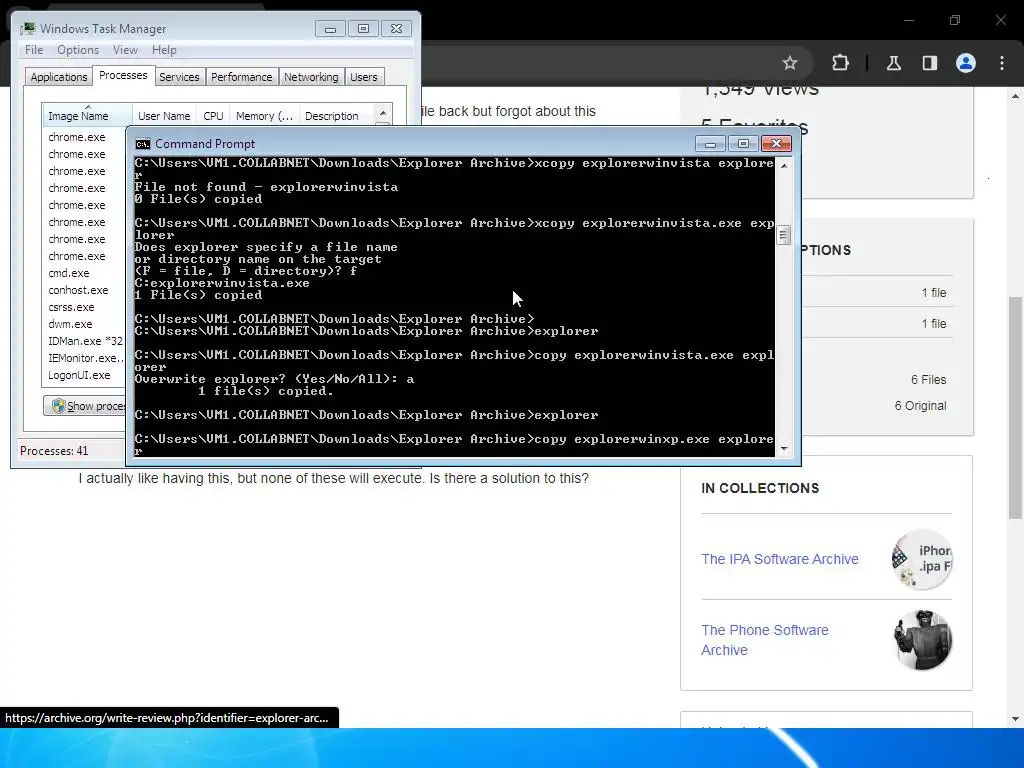Maximize the Windows Task Manager window
Viewport: 1024px width, 768px height.
pyautogui.click(x=364, y=29)
